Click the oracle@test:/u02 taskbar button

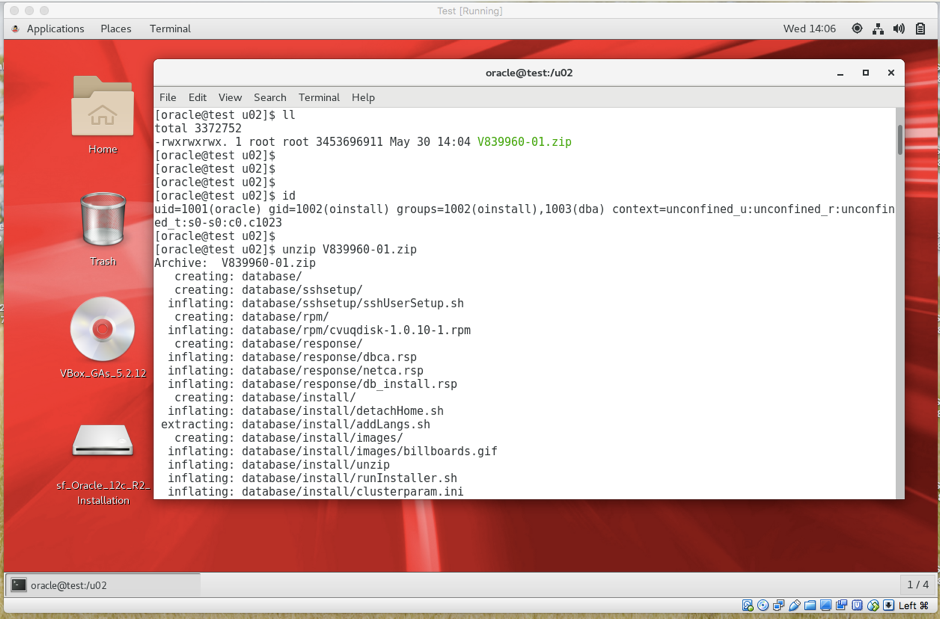point(100,585)
